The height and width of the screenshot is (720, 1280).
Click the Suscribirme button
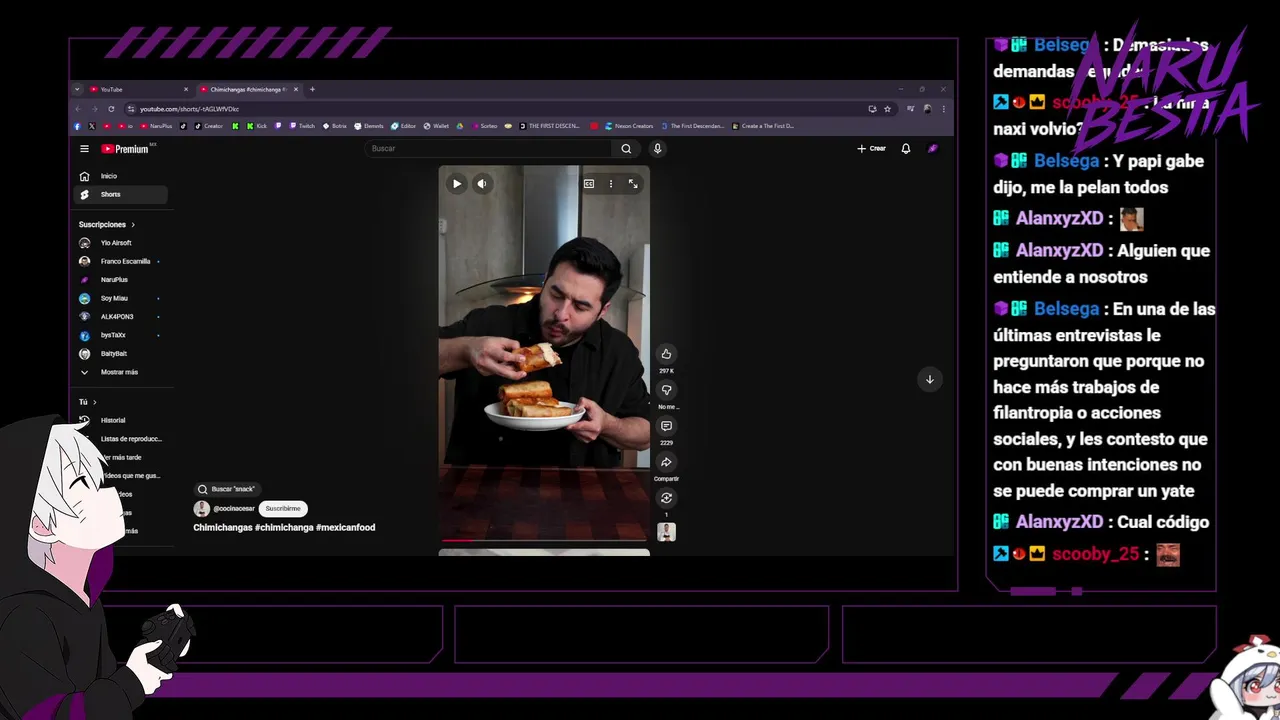point(283,509)
